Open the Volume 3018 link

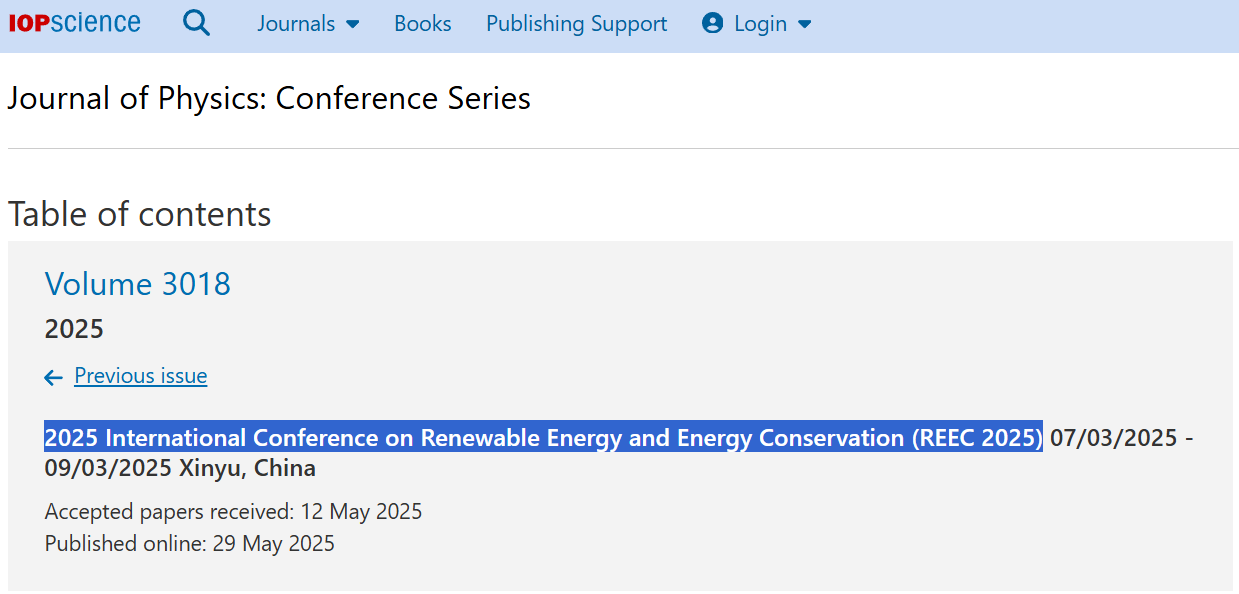138,284
